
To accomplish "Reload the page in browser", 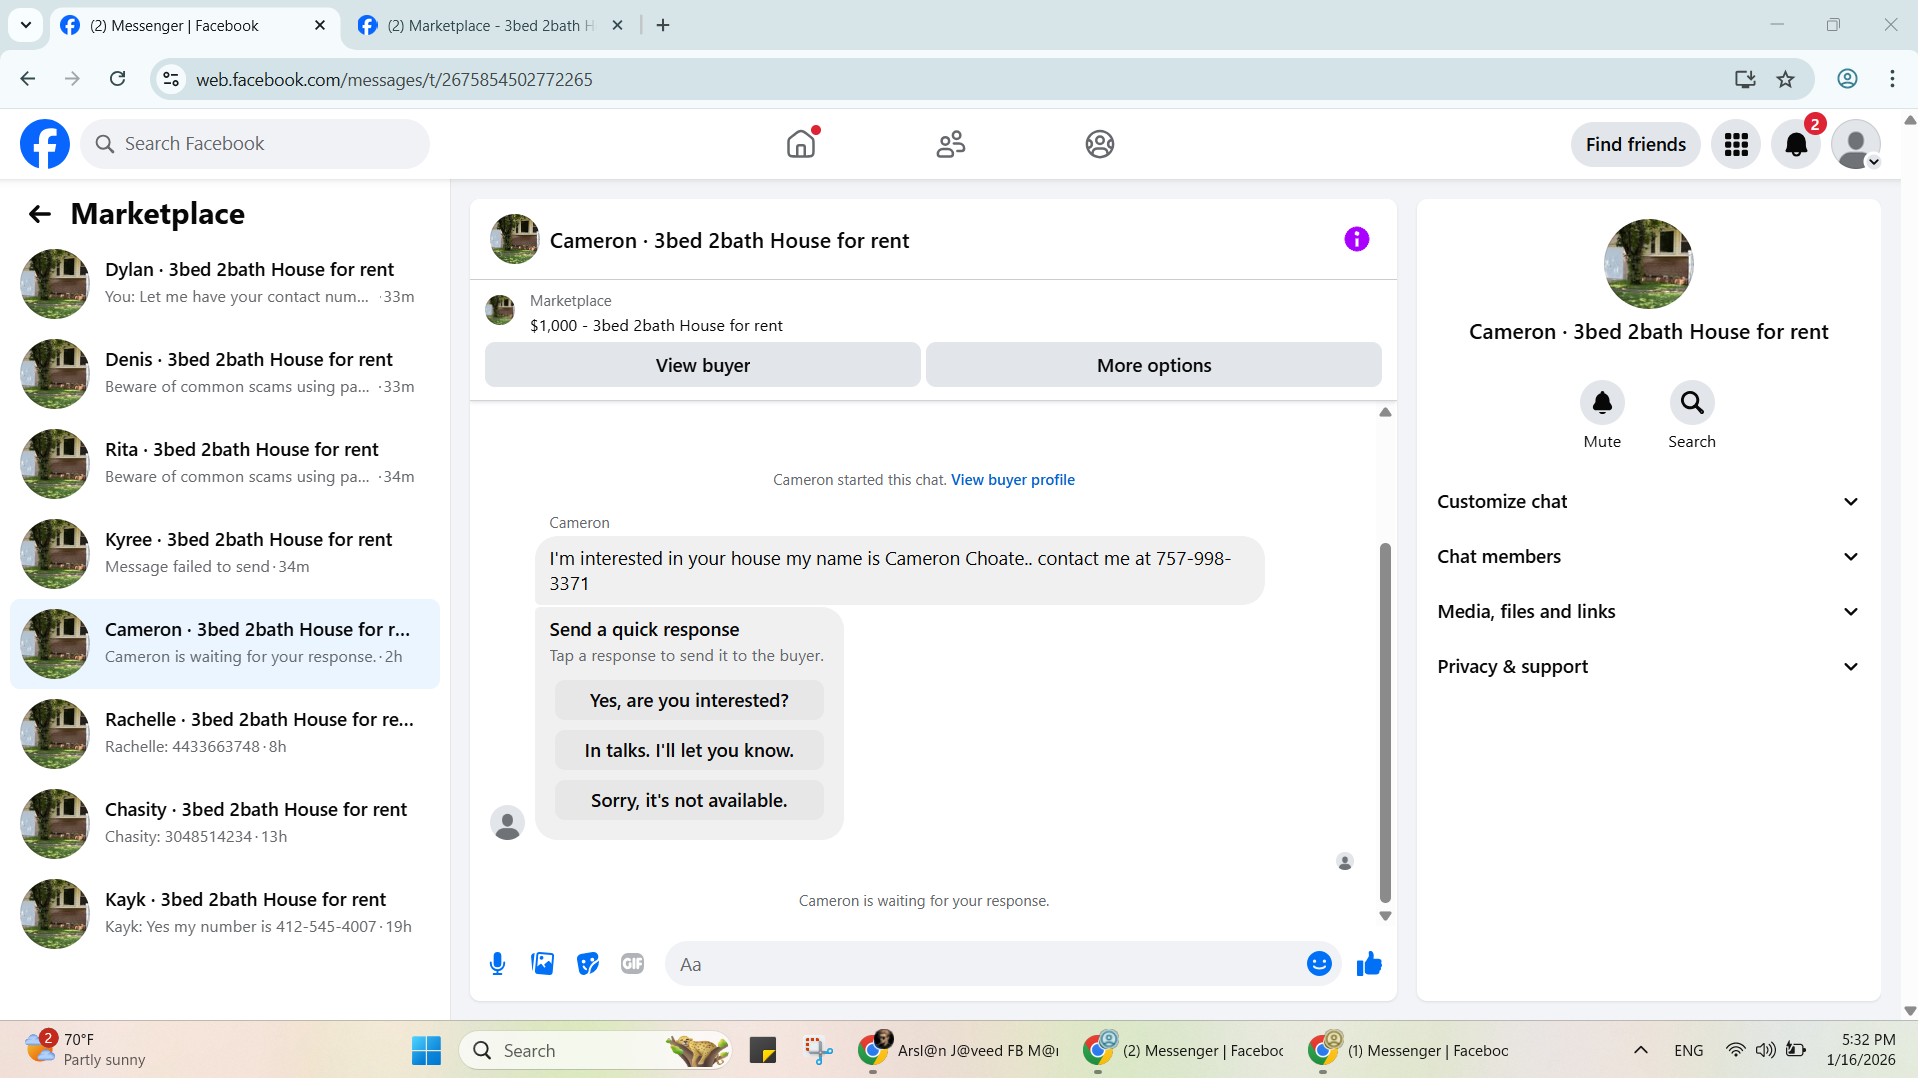I will click(x=117, y=79).
